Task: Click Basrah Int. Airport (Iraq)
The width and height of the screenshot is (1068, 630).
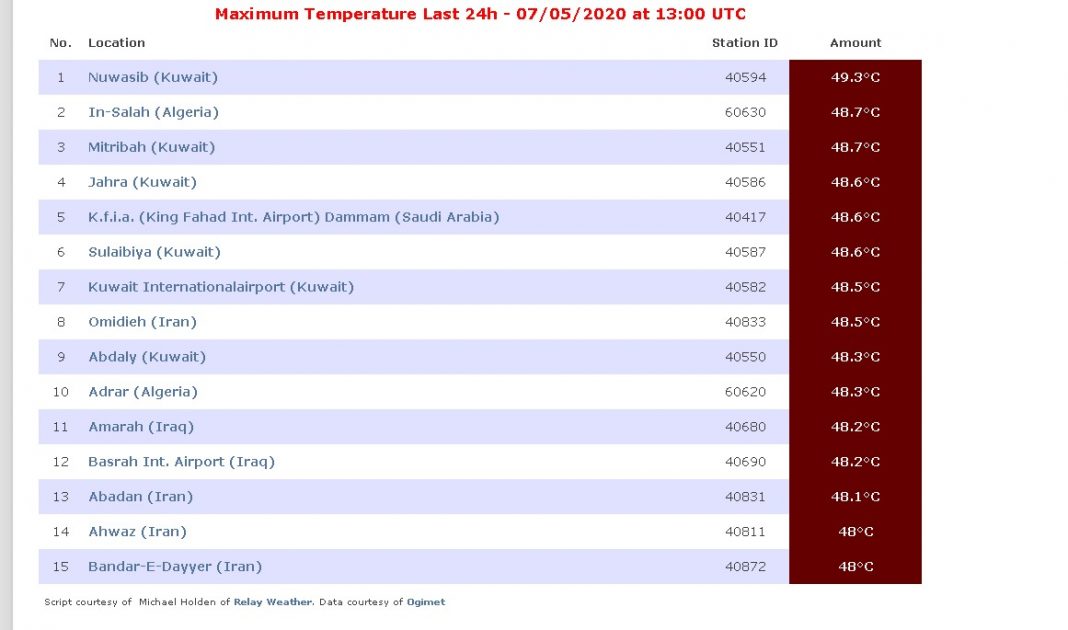Action: 181,462
